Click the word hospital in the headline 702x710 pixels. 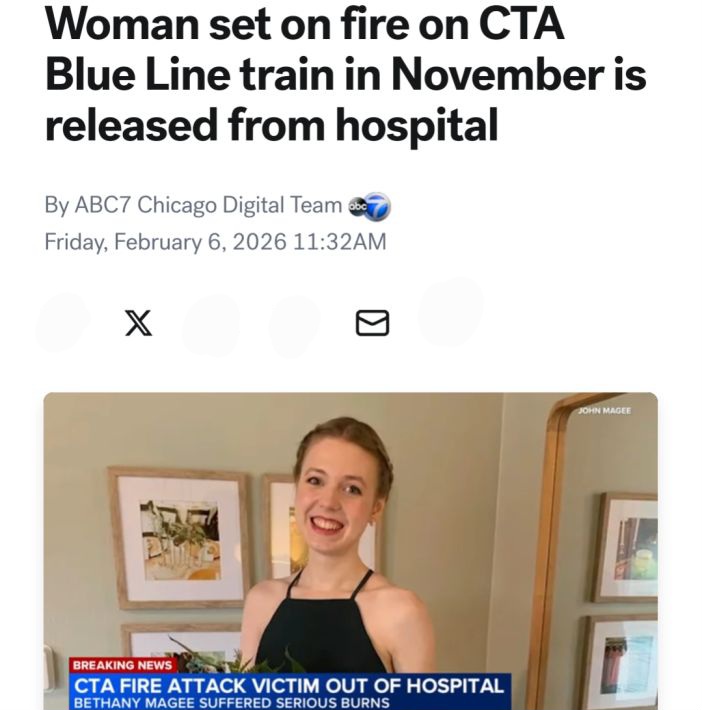417,125
